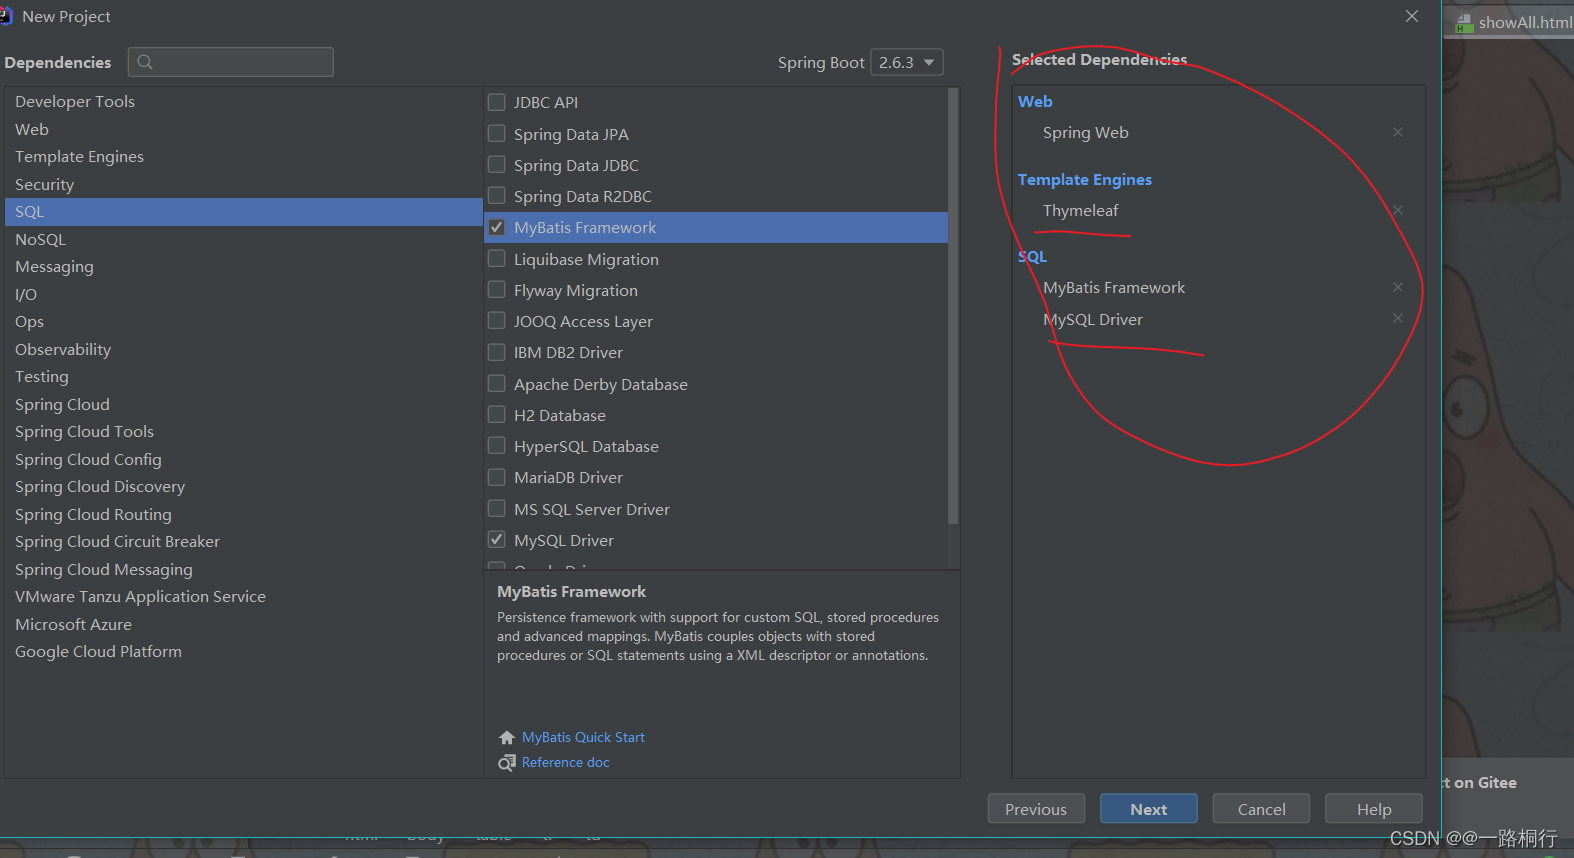Uncheck MyBatis Framework checkbox
The width and height of the screenshot is (1574, 858).
click(496, 227)
